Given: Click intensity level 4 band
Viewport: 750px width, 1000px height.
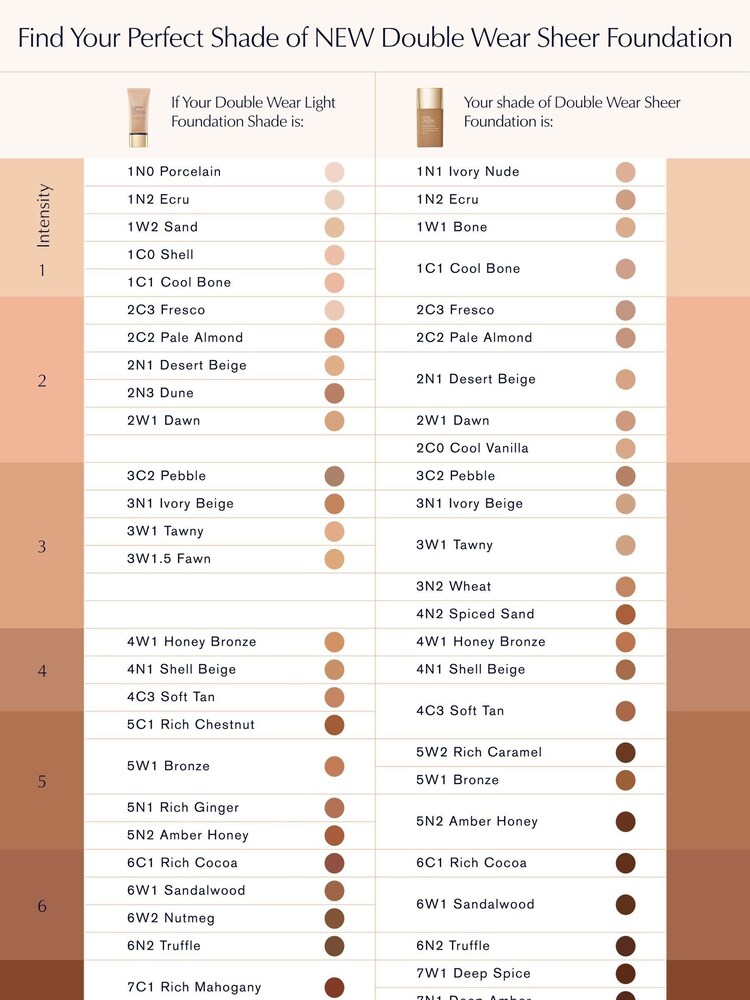Looking at the screenshot, I should [x=41, y=670].
